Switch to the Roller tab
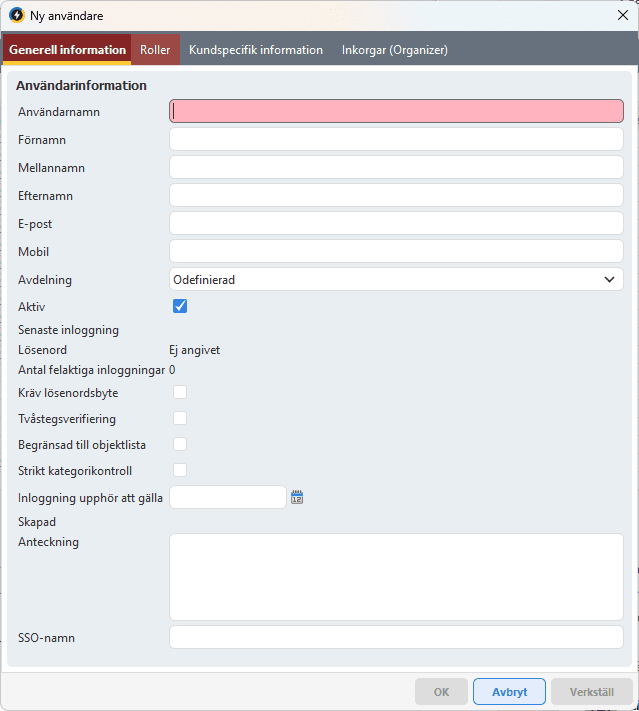Viewport: 639px width, 711px height. tap(155, 50)
